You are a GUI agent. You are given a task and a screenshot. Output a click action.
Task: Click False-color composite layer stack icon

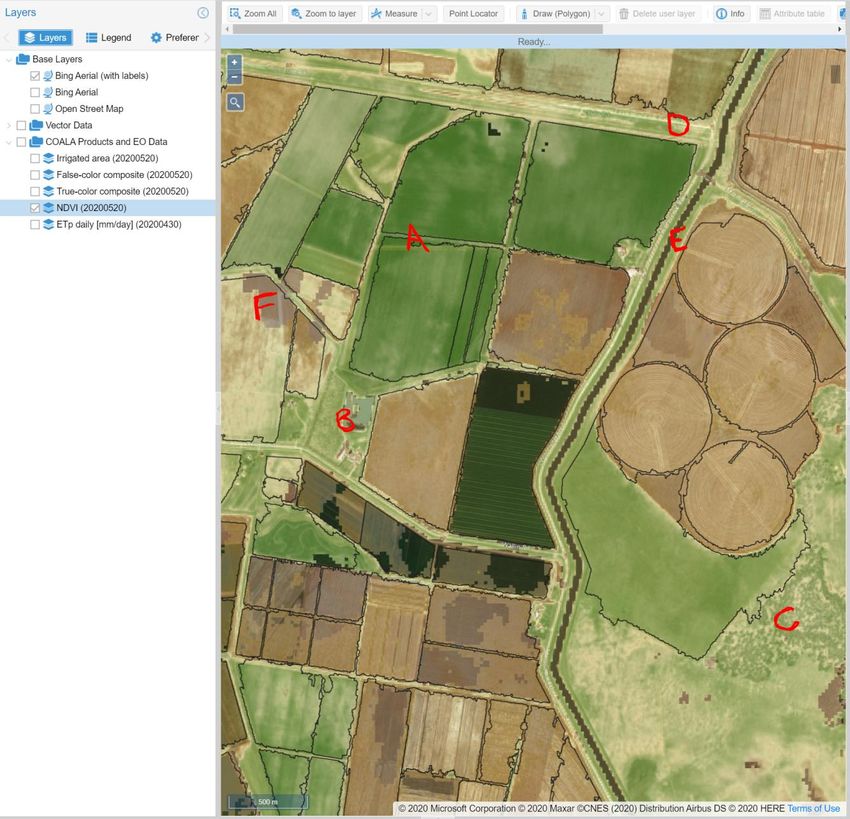(x=48, y=175)
